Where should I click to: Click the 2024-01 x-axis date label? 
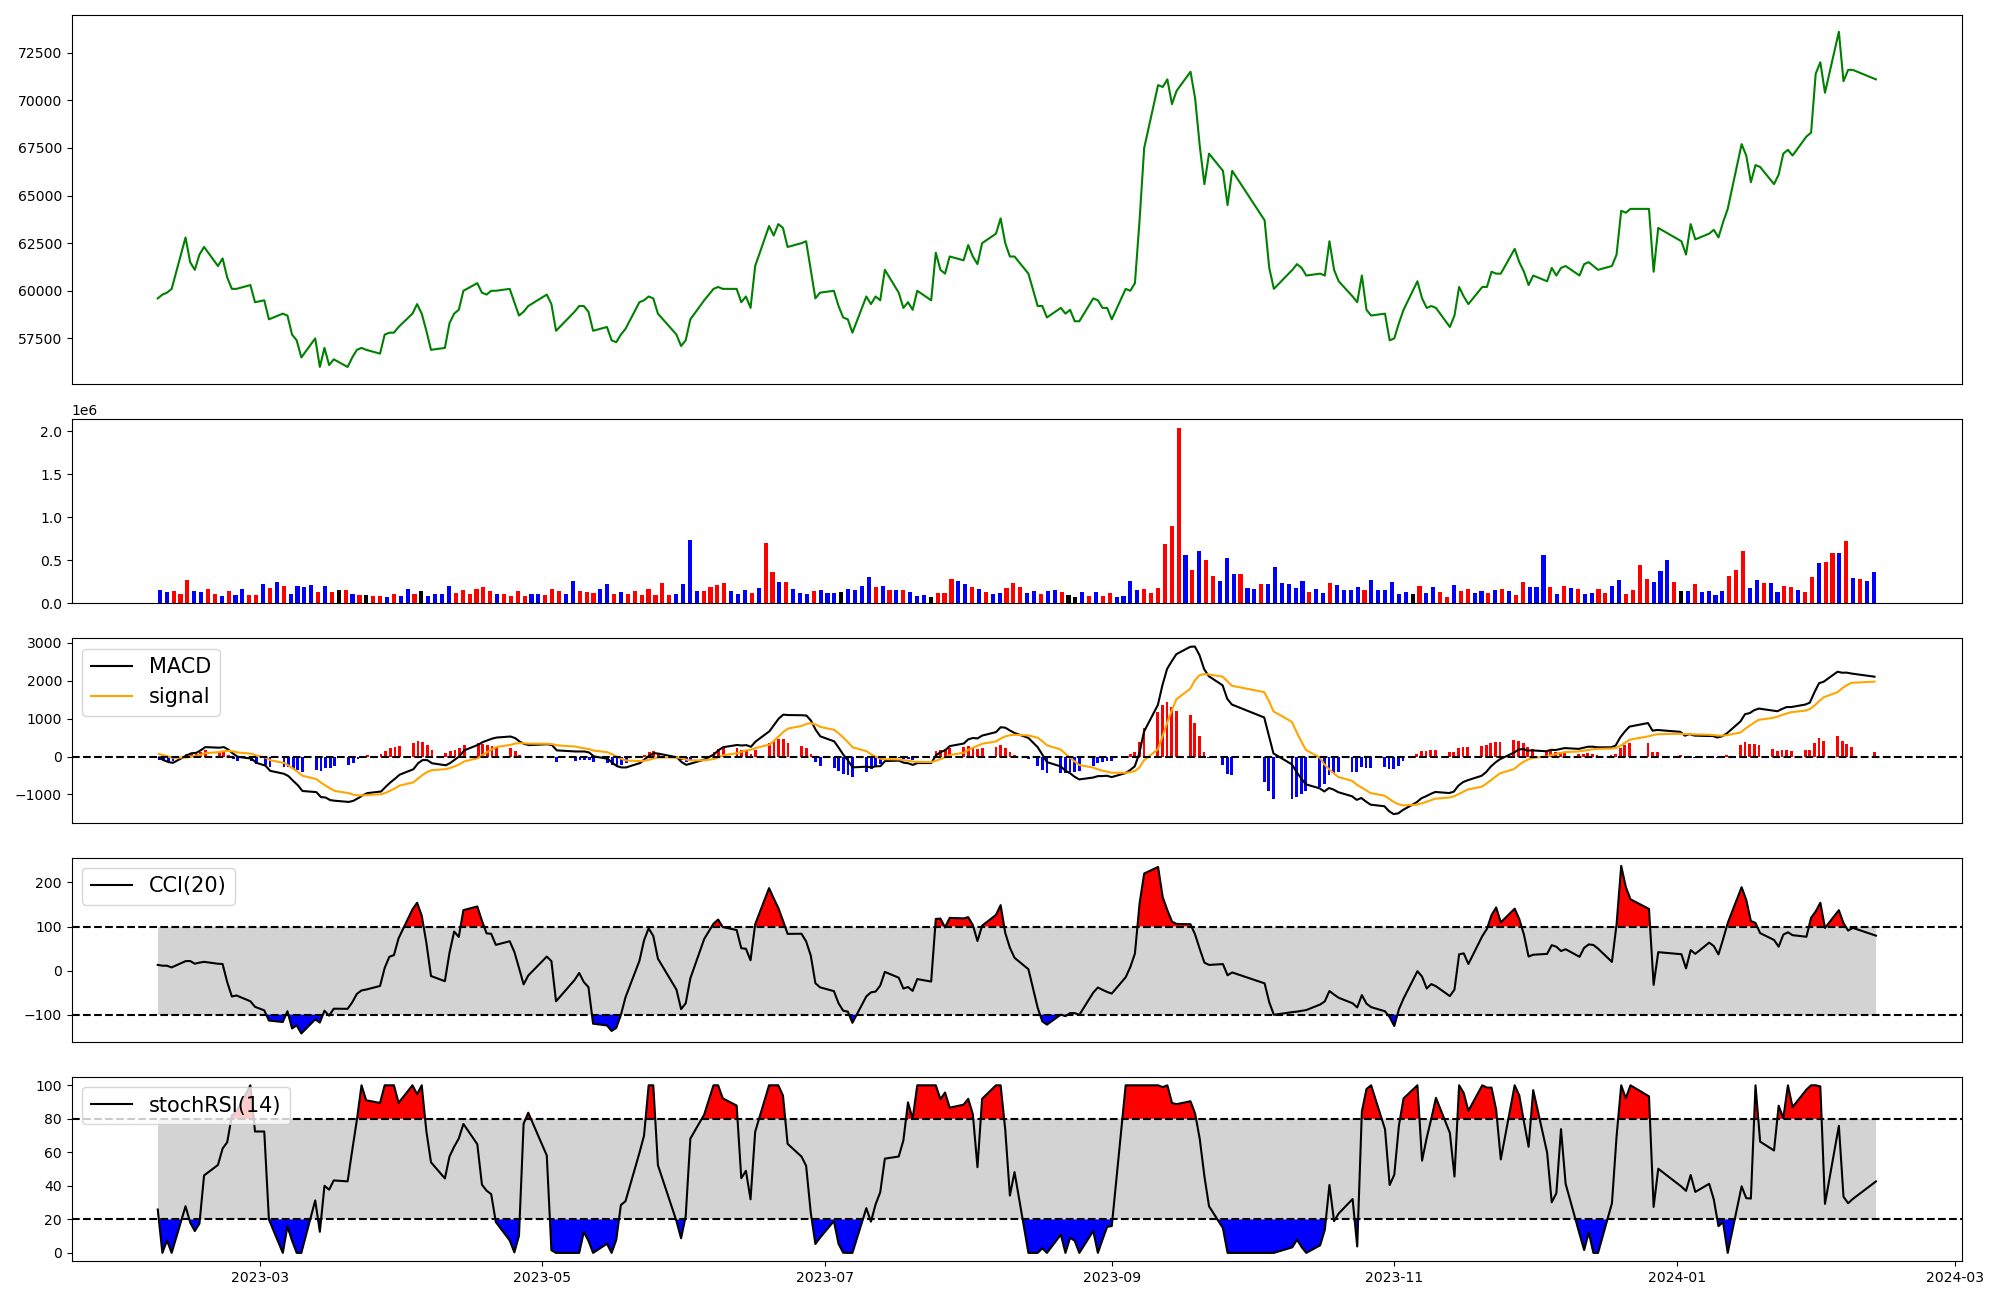tap(1676, 1277)
